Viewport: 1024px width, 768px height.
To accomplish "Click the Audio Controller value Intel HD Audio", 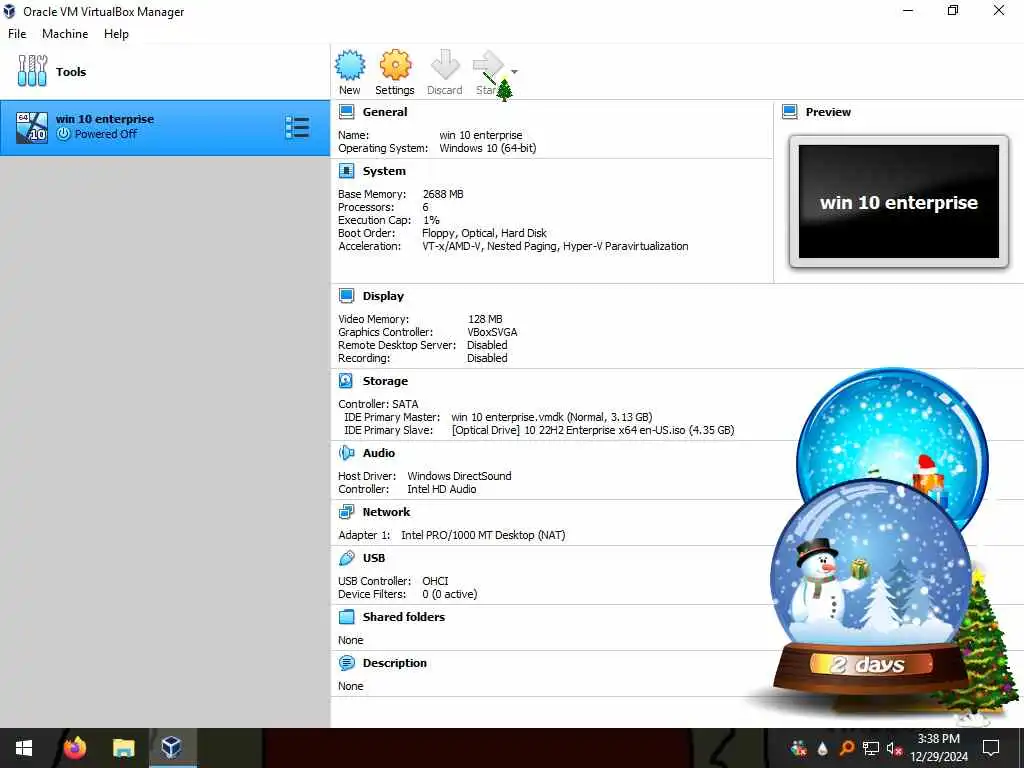I will pos(441,489).
